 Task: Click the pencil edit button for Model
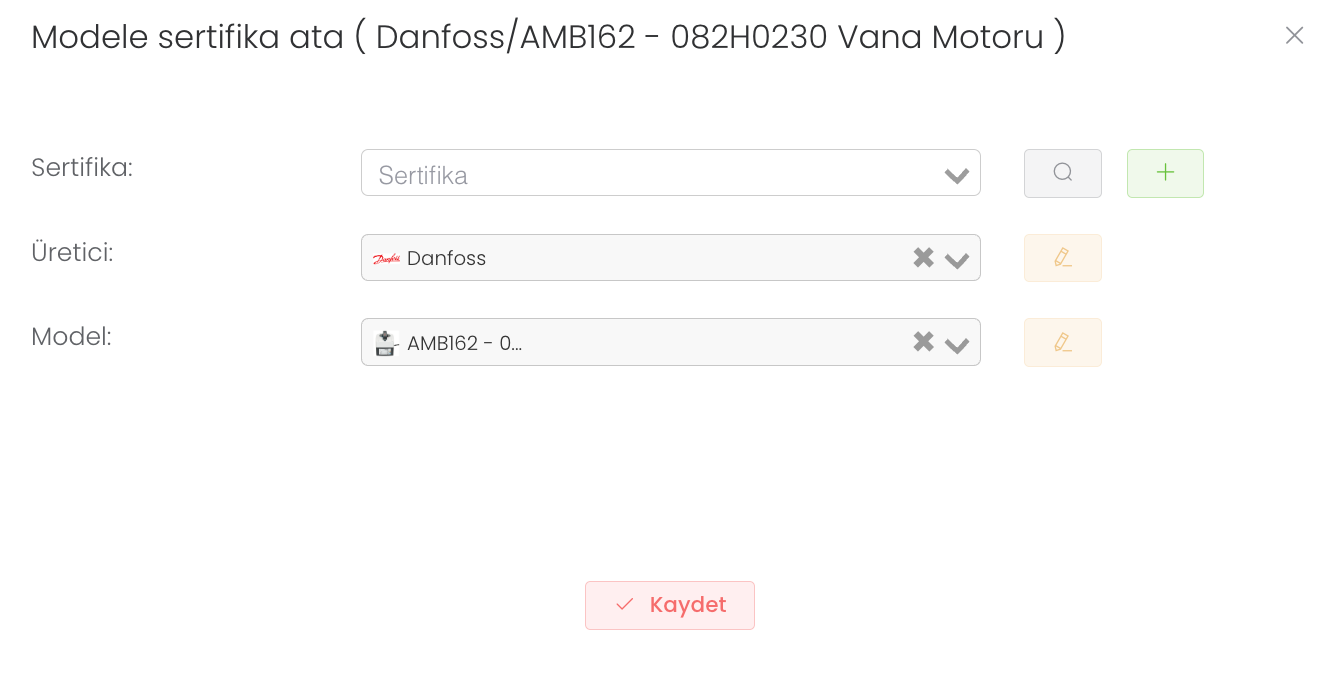[x=1062, y=342]
